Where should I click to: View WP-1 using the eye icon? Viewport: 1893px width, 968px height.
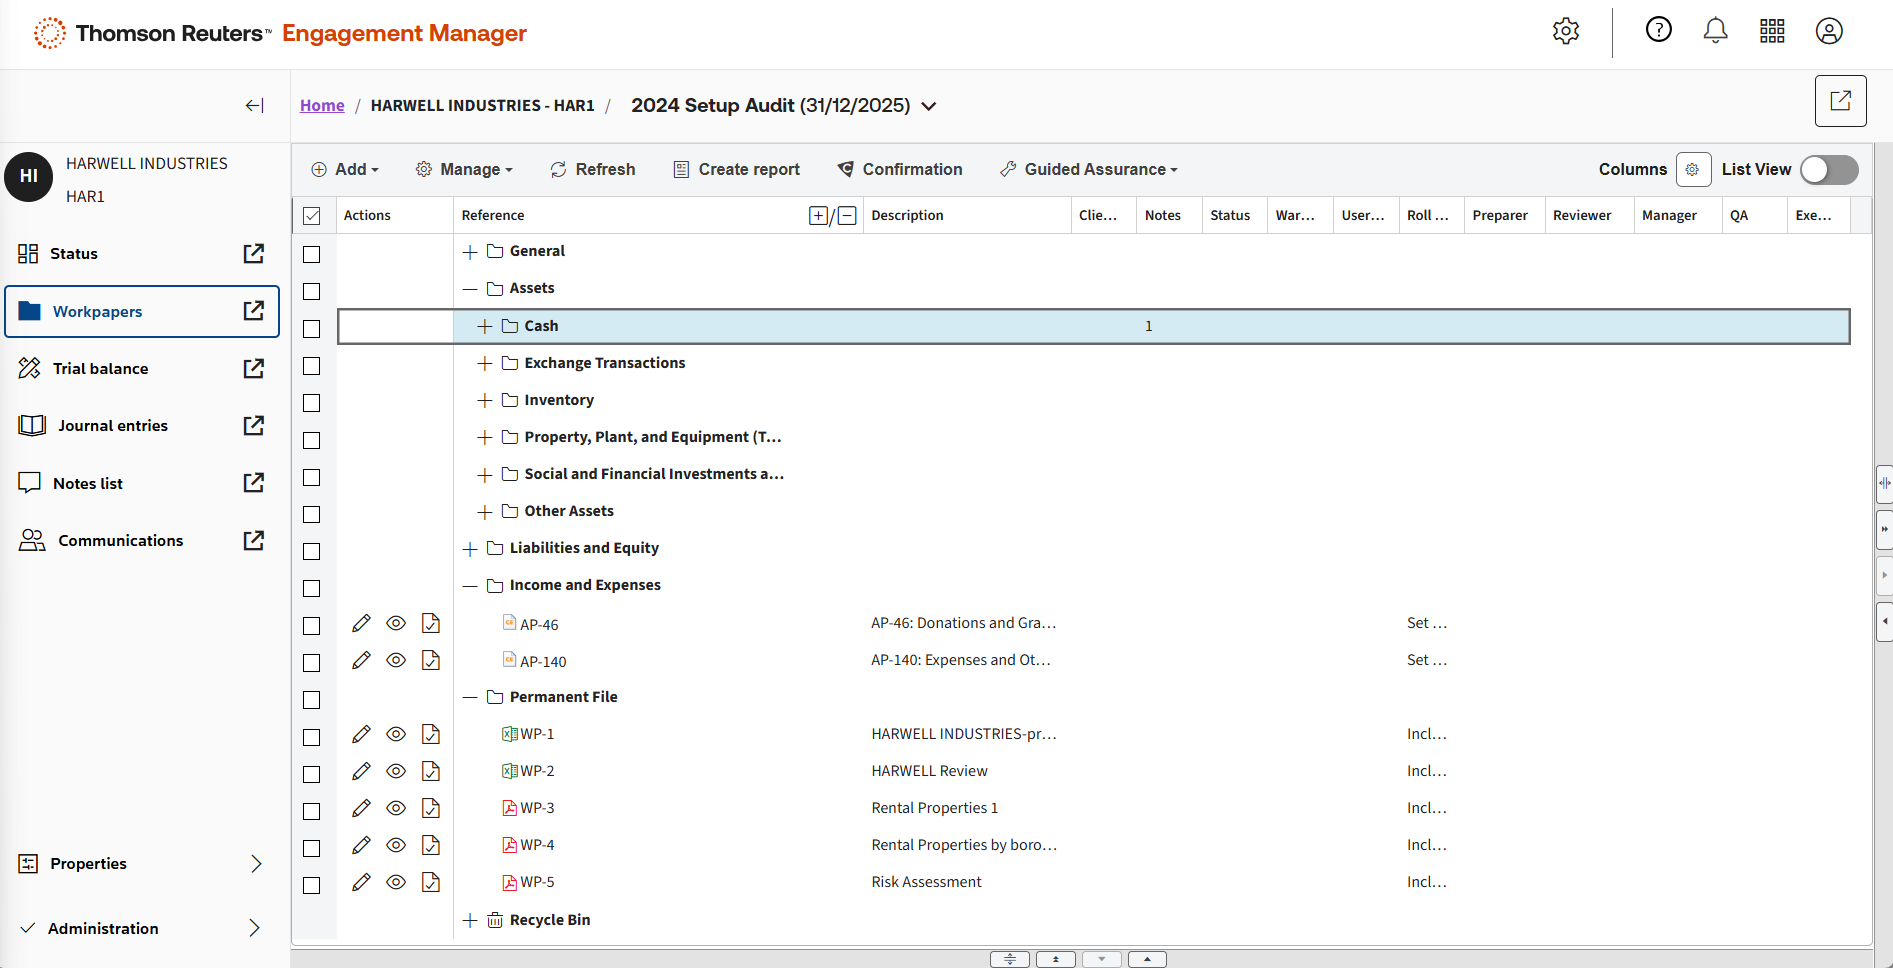pyautogui.click(x=396, y=734)
